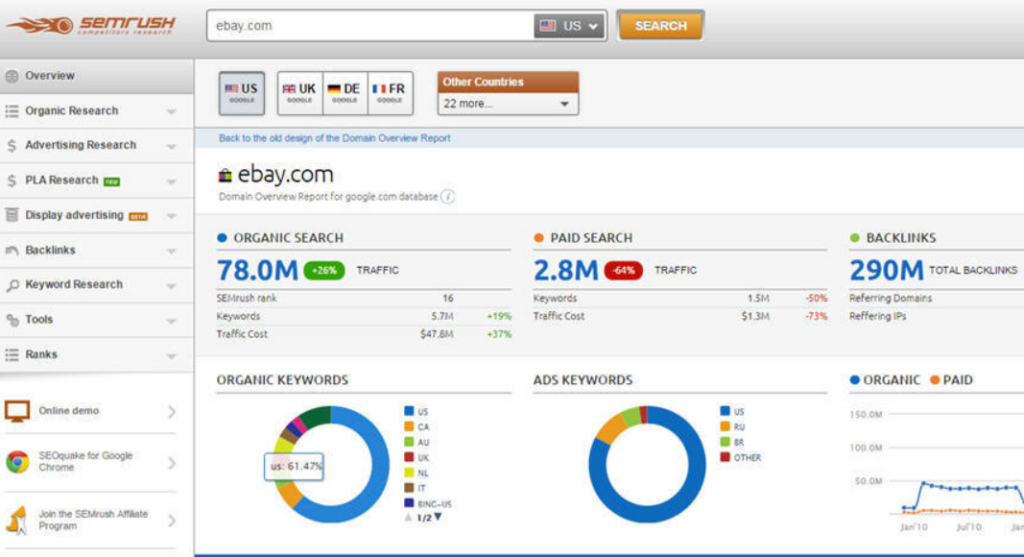Toggle the ORGANIC series in trend chart
The height and width of the screenshot is (557, 1024).
tap(885, 380)
